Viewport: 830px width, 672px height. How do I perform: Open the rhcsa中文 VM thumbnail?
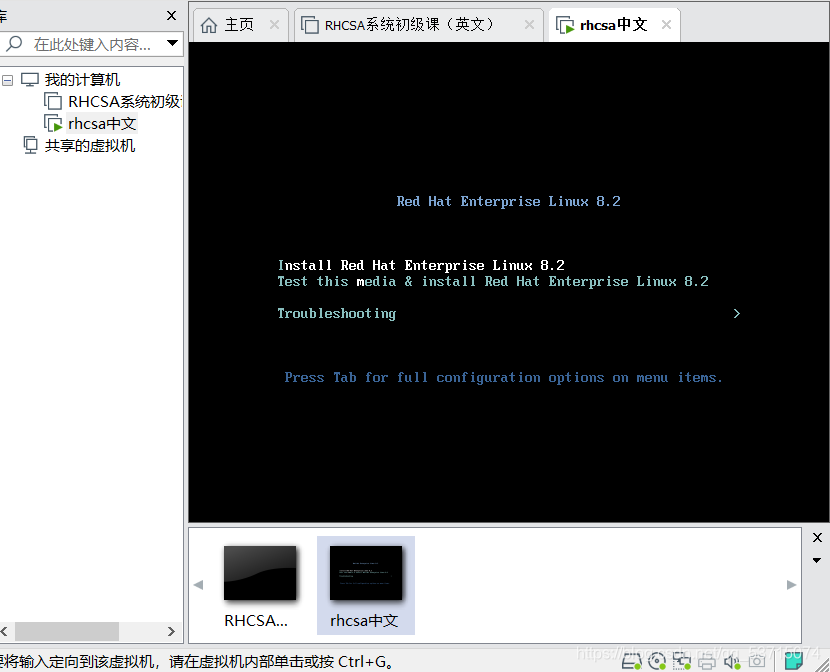coord(366,585)
